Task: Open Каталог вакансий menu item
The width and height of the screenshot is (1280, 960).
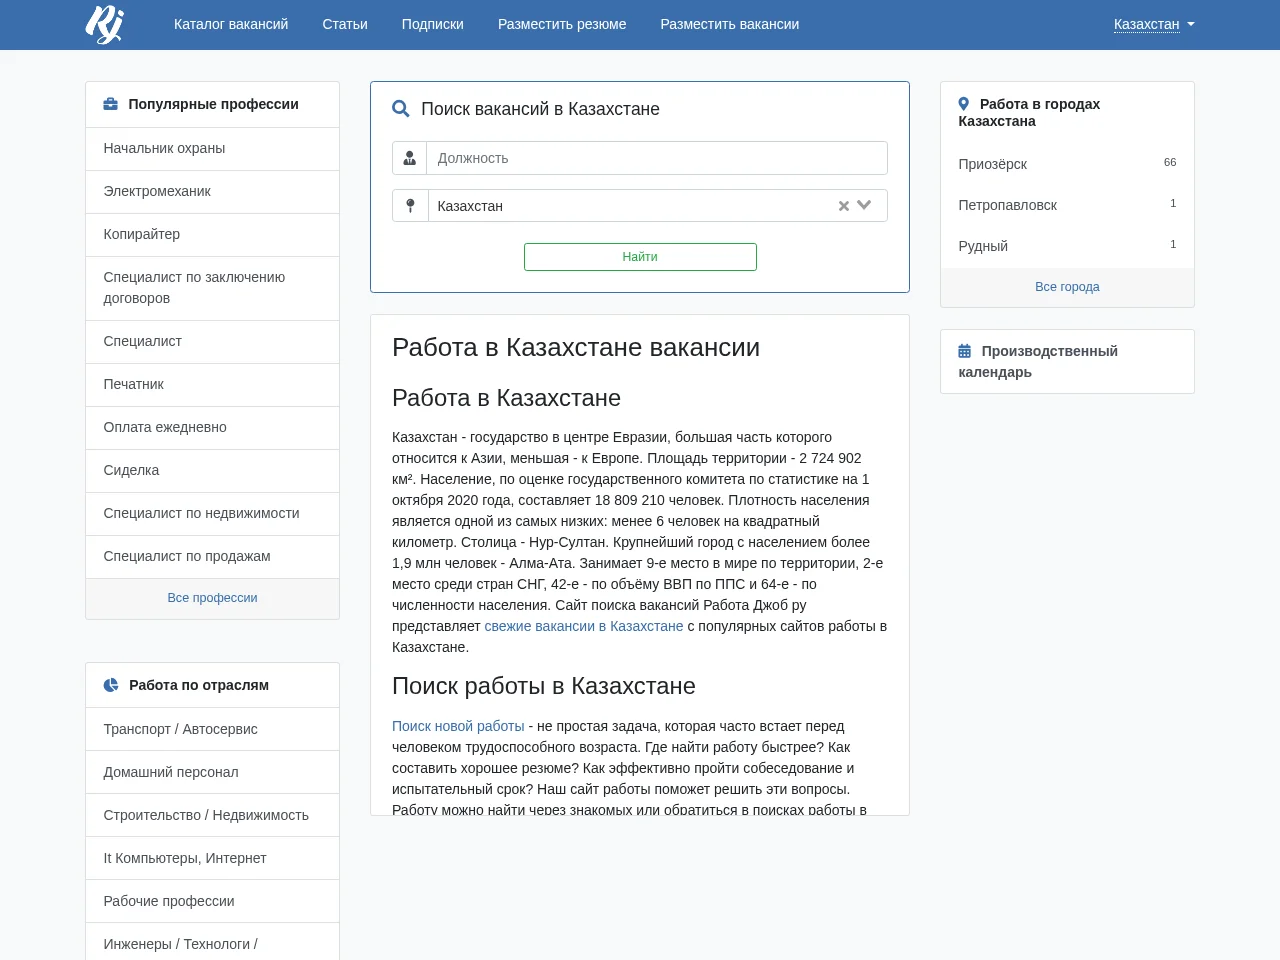Action: (x=231, y=24)
